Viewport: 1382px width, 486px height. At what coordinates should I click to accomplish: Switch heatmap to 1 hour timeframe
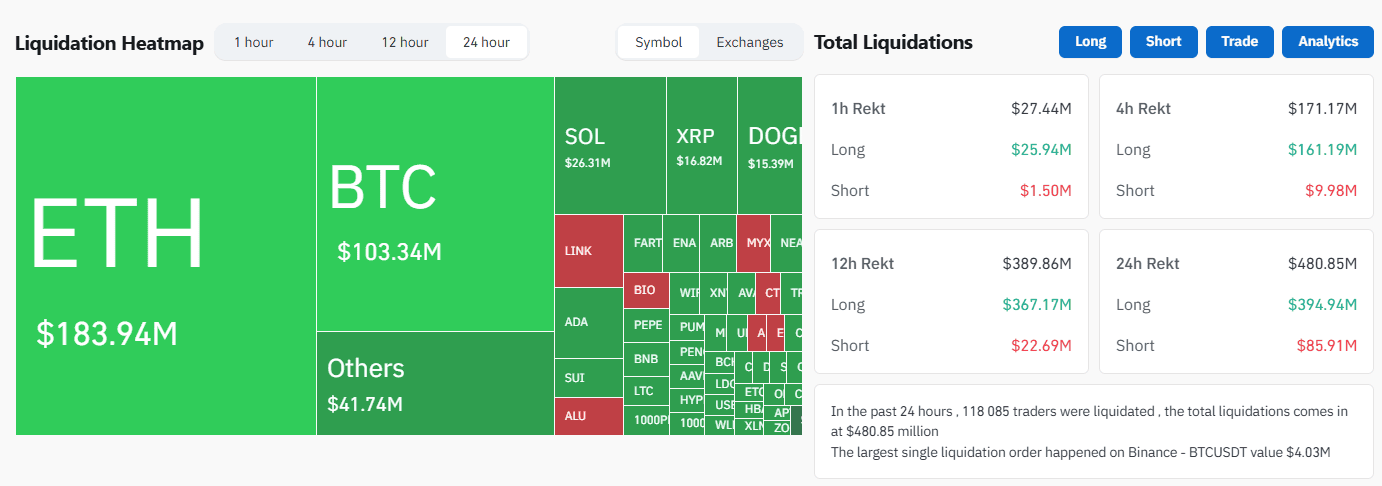tap(253, 42)
